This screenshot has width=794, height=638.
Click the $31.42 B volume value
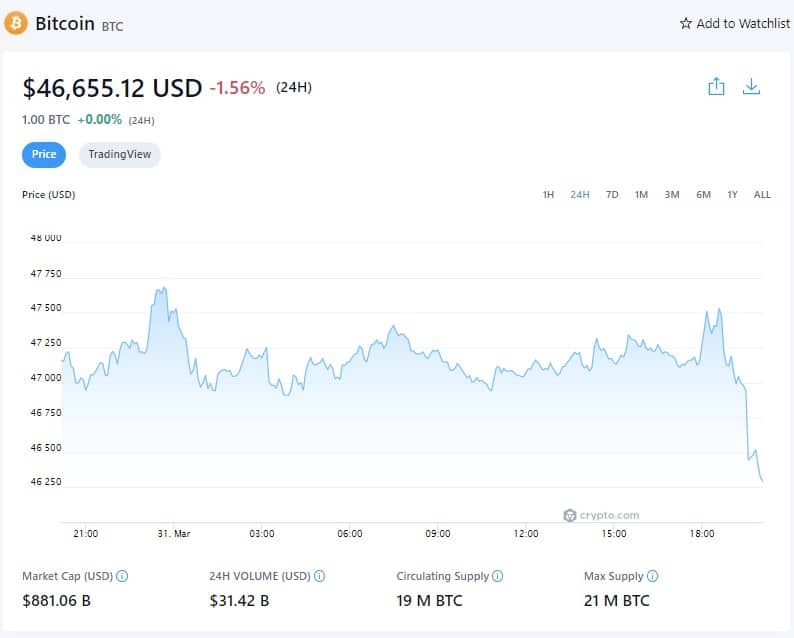point(239,601)
